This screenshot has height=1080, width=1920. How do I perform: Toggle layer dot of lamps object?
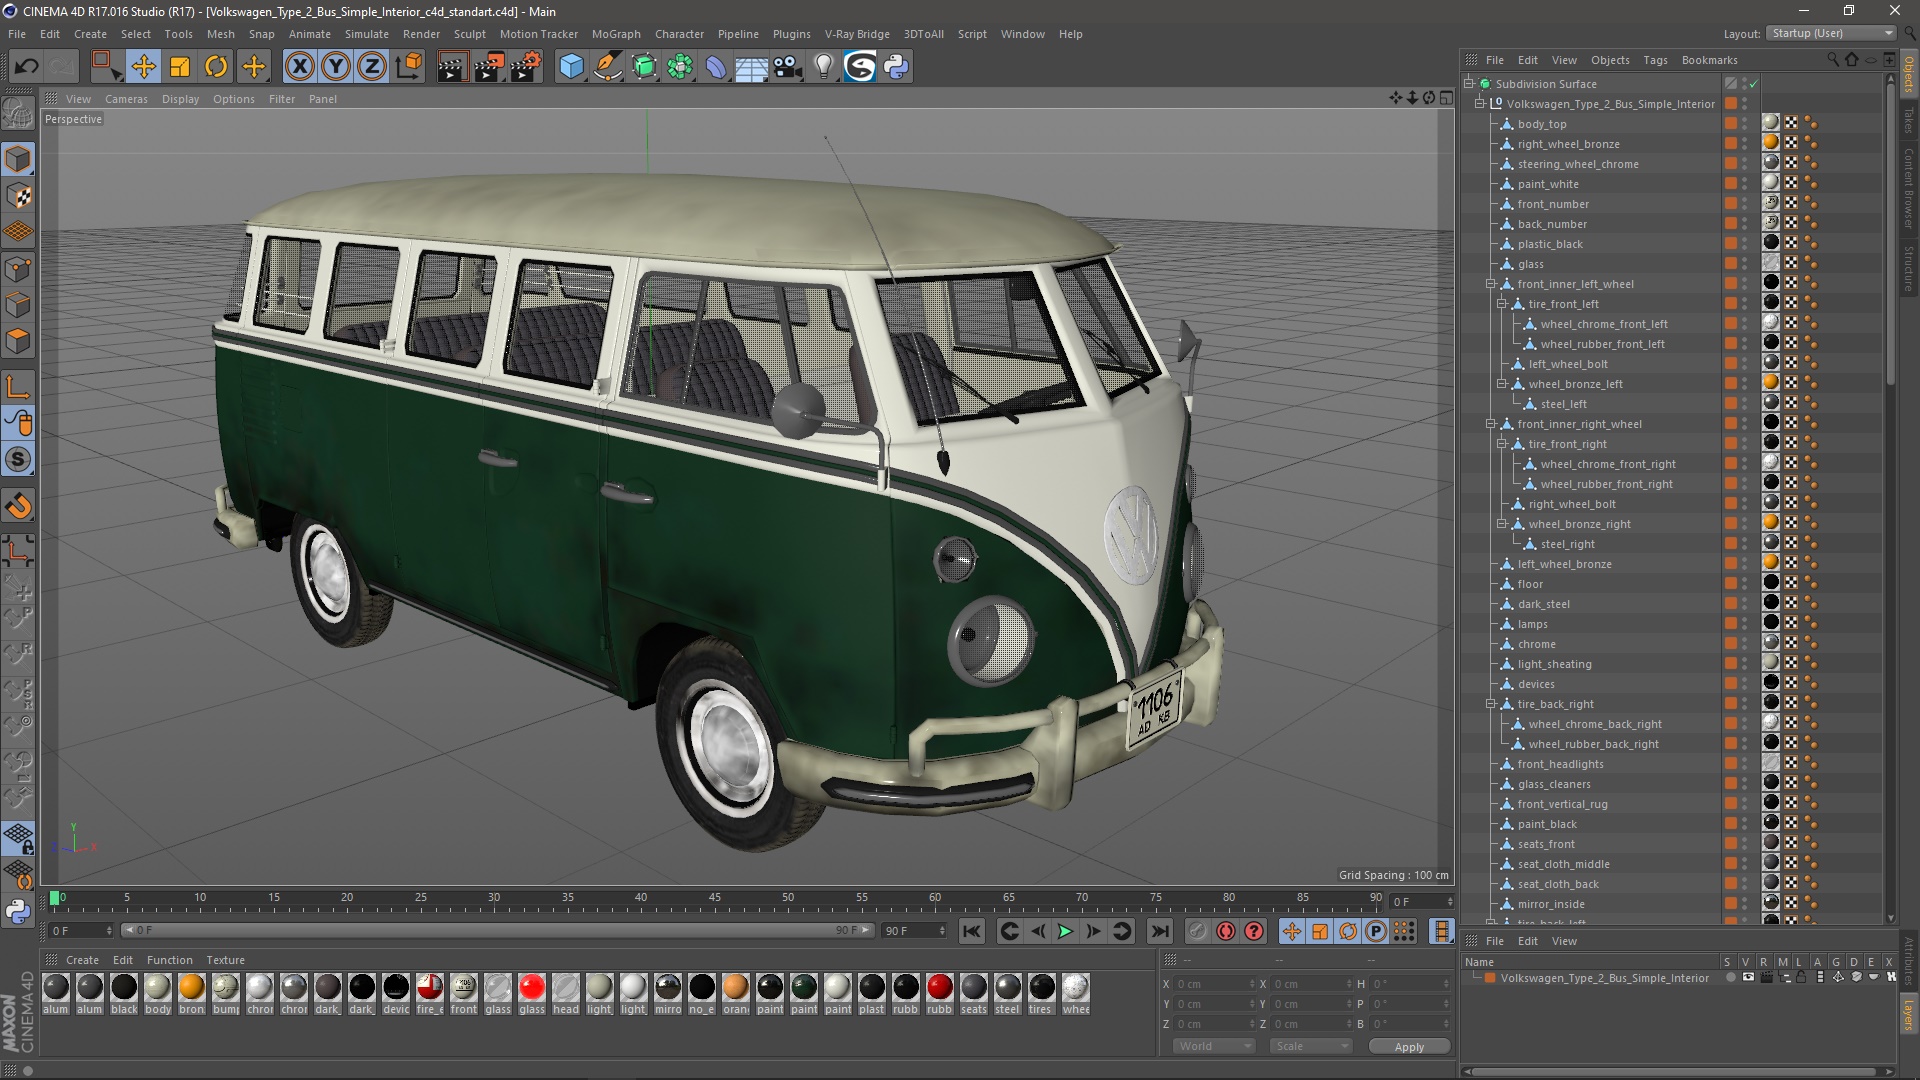click(x=1730, y=624)
